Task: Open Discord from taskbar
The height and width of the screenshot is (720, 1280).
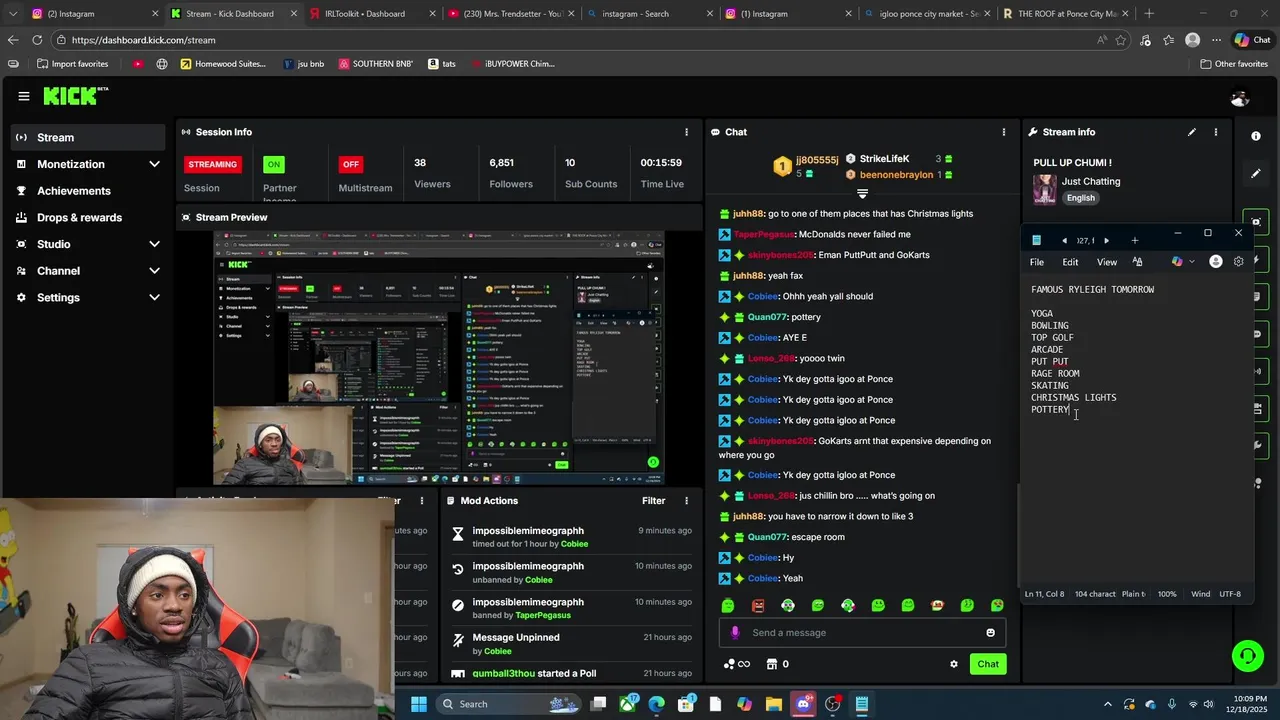Action: [803, 704]
